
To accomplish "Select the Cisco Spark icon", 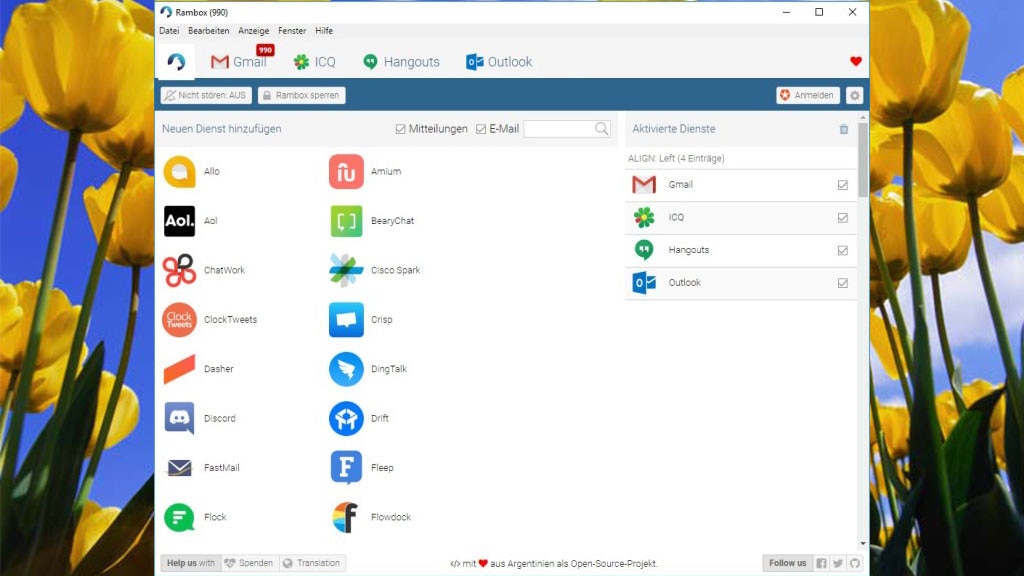I will (x=346, y=270).
